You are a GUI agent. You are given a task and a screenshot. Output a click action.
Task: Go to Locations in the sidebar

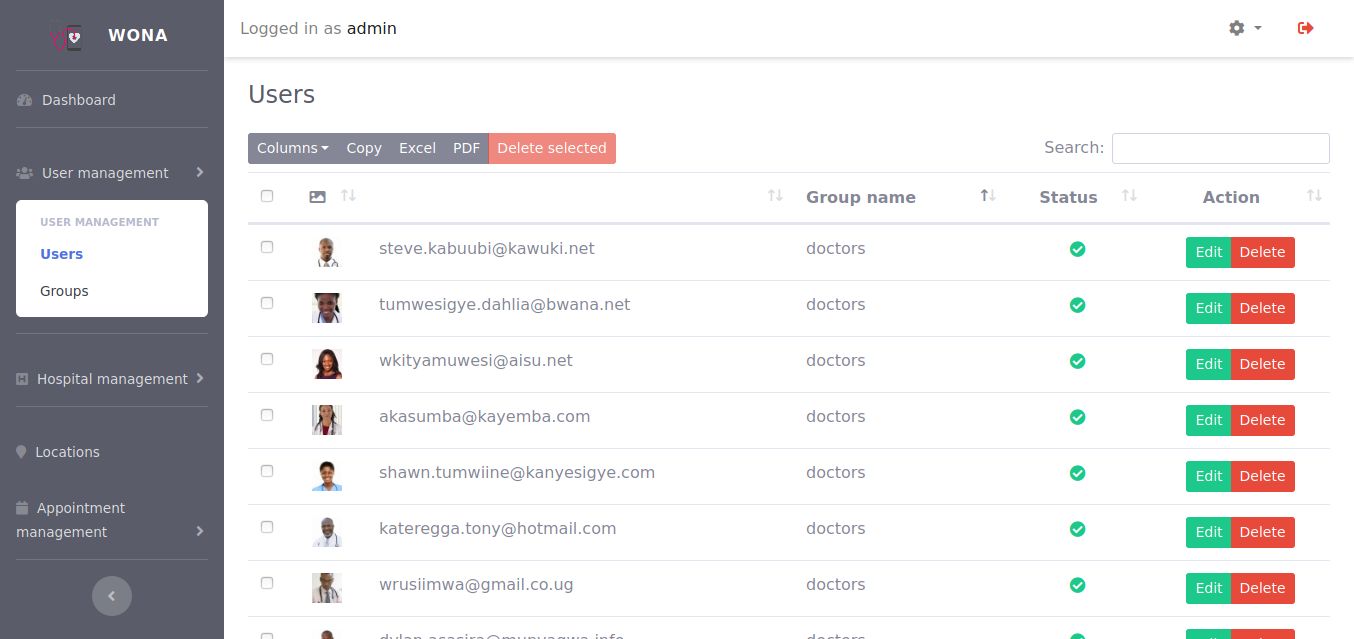(x=67, y=452)
